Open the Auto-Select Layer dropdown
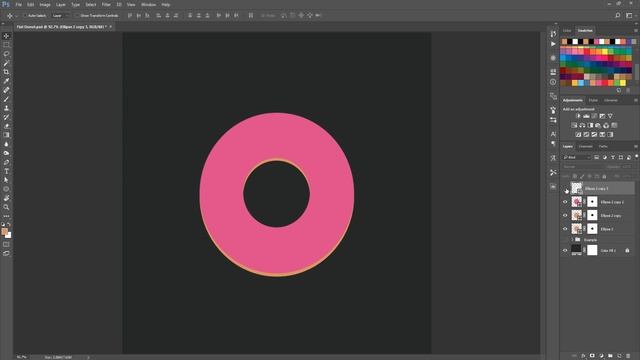This screenshot has height=360, width=640. coord(61,16)
